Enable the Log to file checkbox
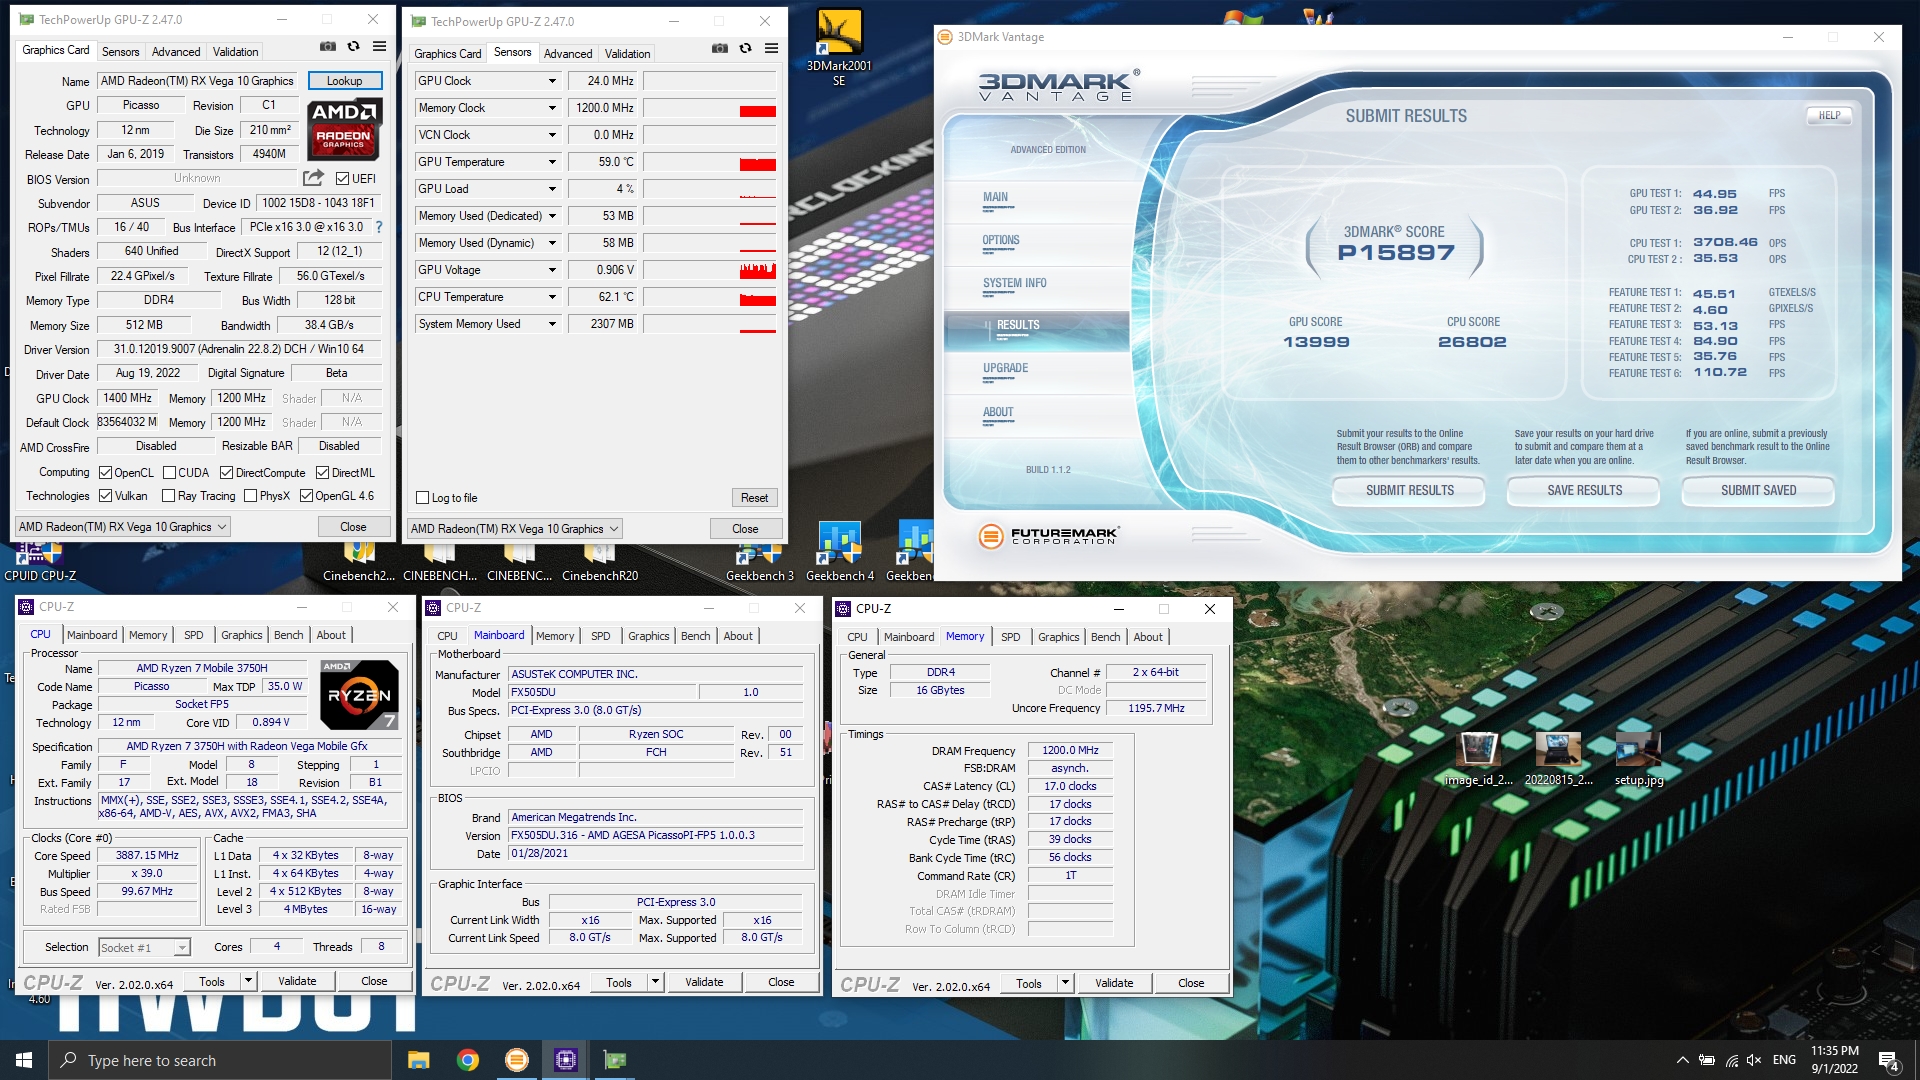 pyautogui.click(x=422, y=498)
